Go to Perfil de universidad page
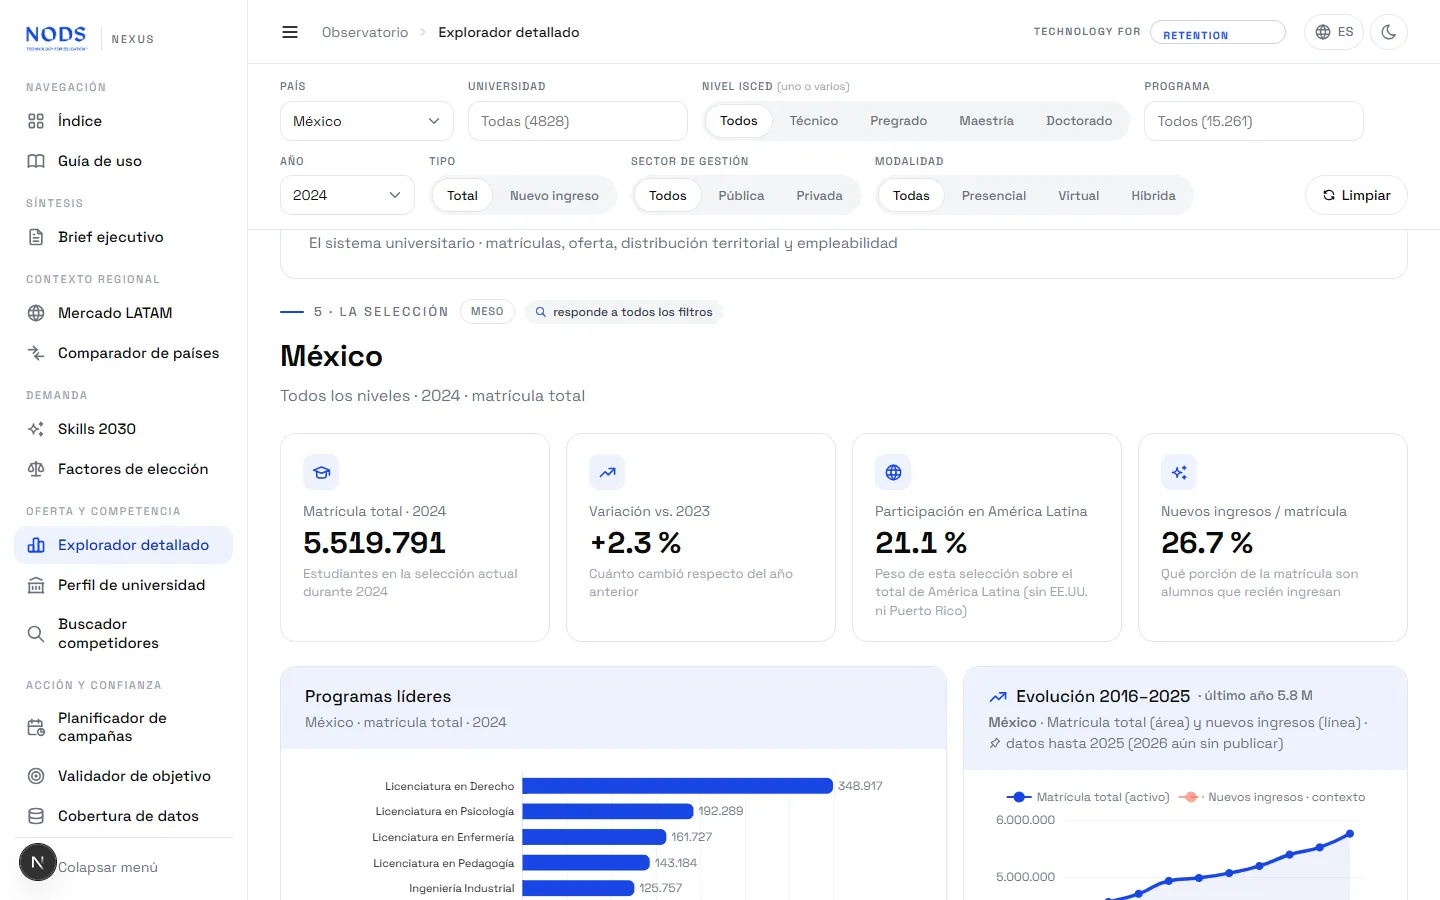 (124, 585)
